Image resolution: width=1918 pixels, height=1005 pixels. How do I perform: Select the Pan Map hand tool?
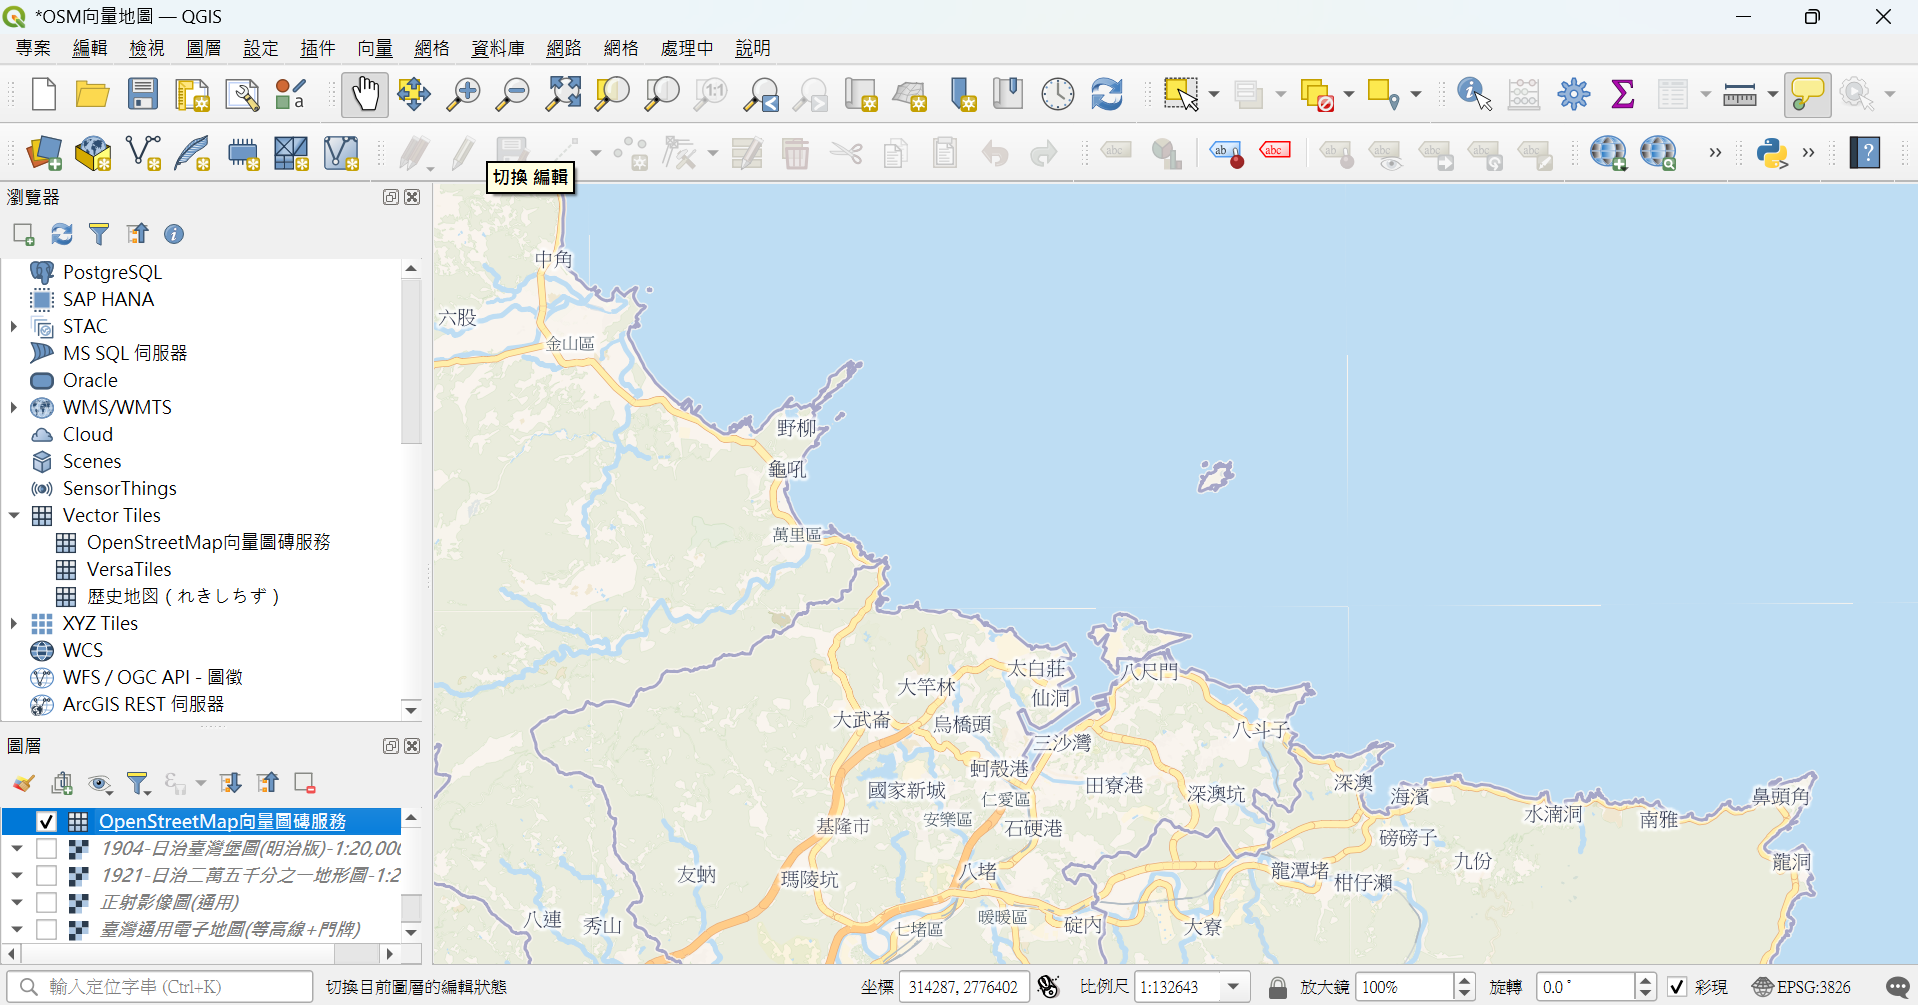365,95
